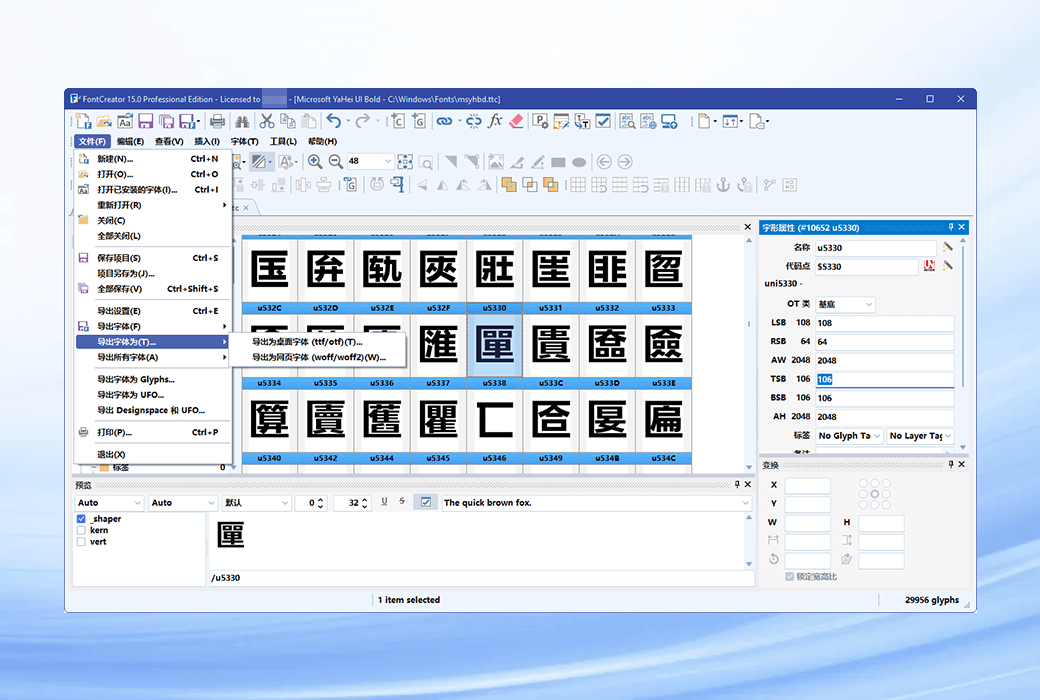Click the Undo arrow icon
This screenshot has width=1040, height=700.
[333, 121]
